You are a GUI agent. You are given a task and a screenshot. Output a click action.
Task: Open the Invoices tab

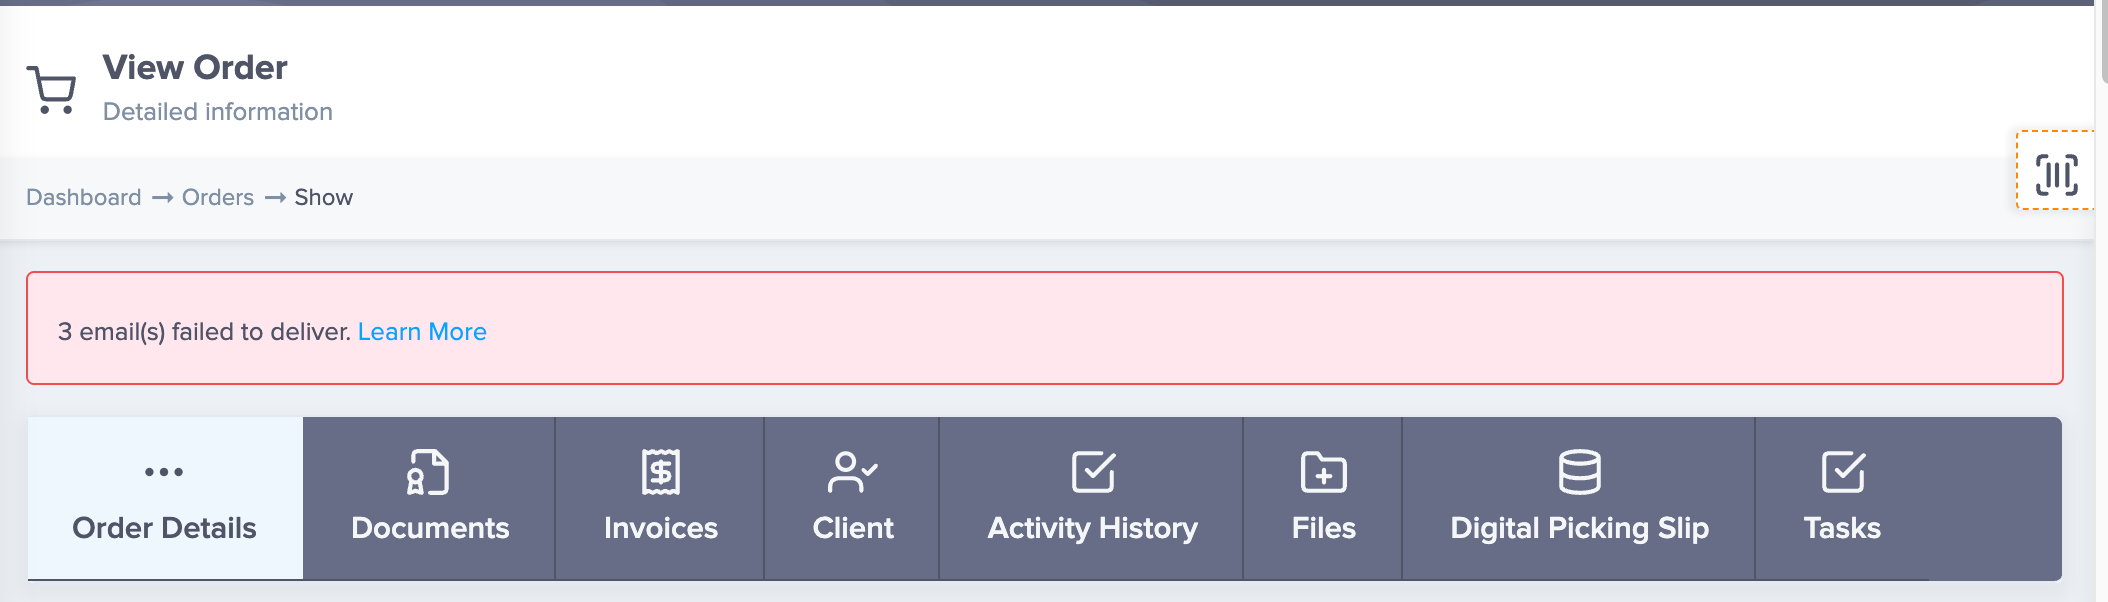pos(660,498)
